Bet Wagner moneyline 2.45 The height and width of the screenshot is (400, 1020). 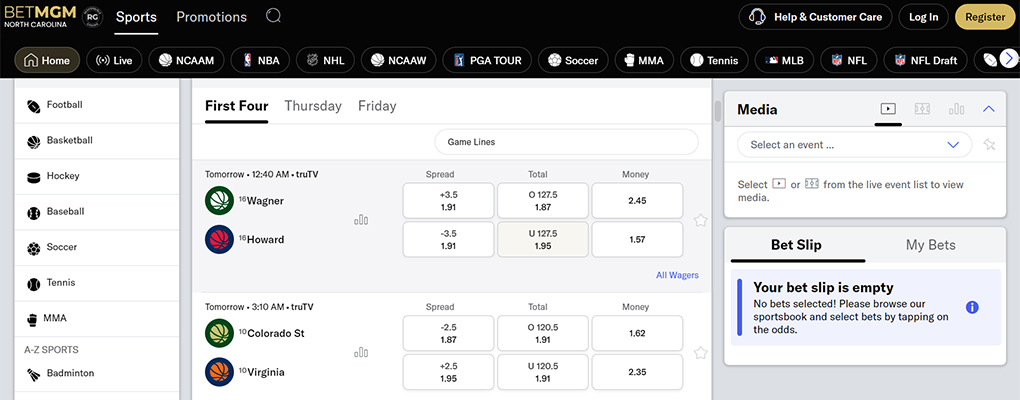(x=637, y=201)
